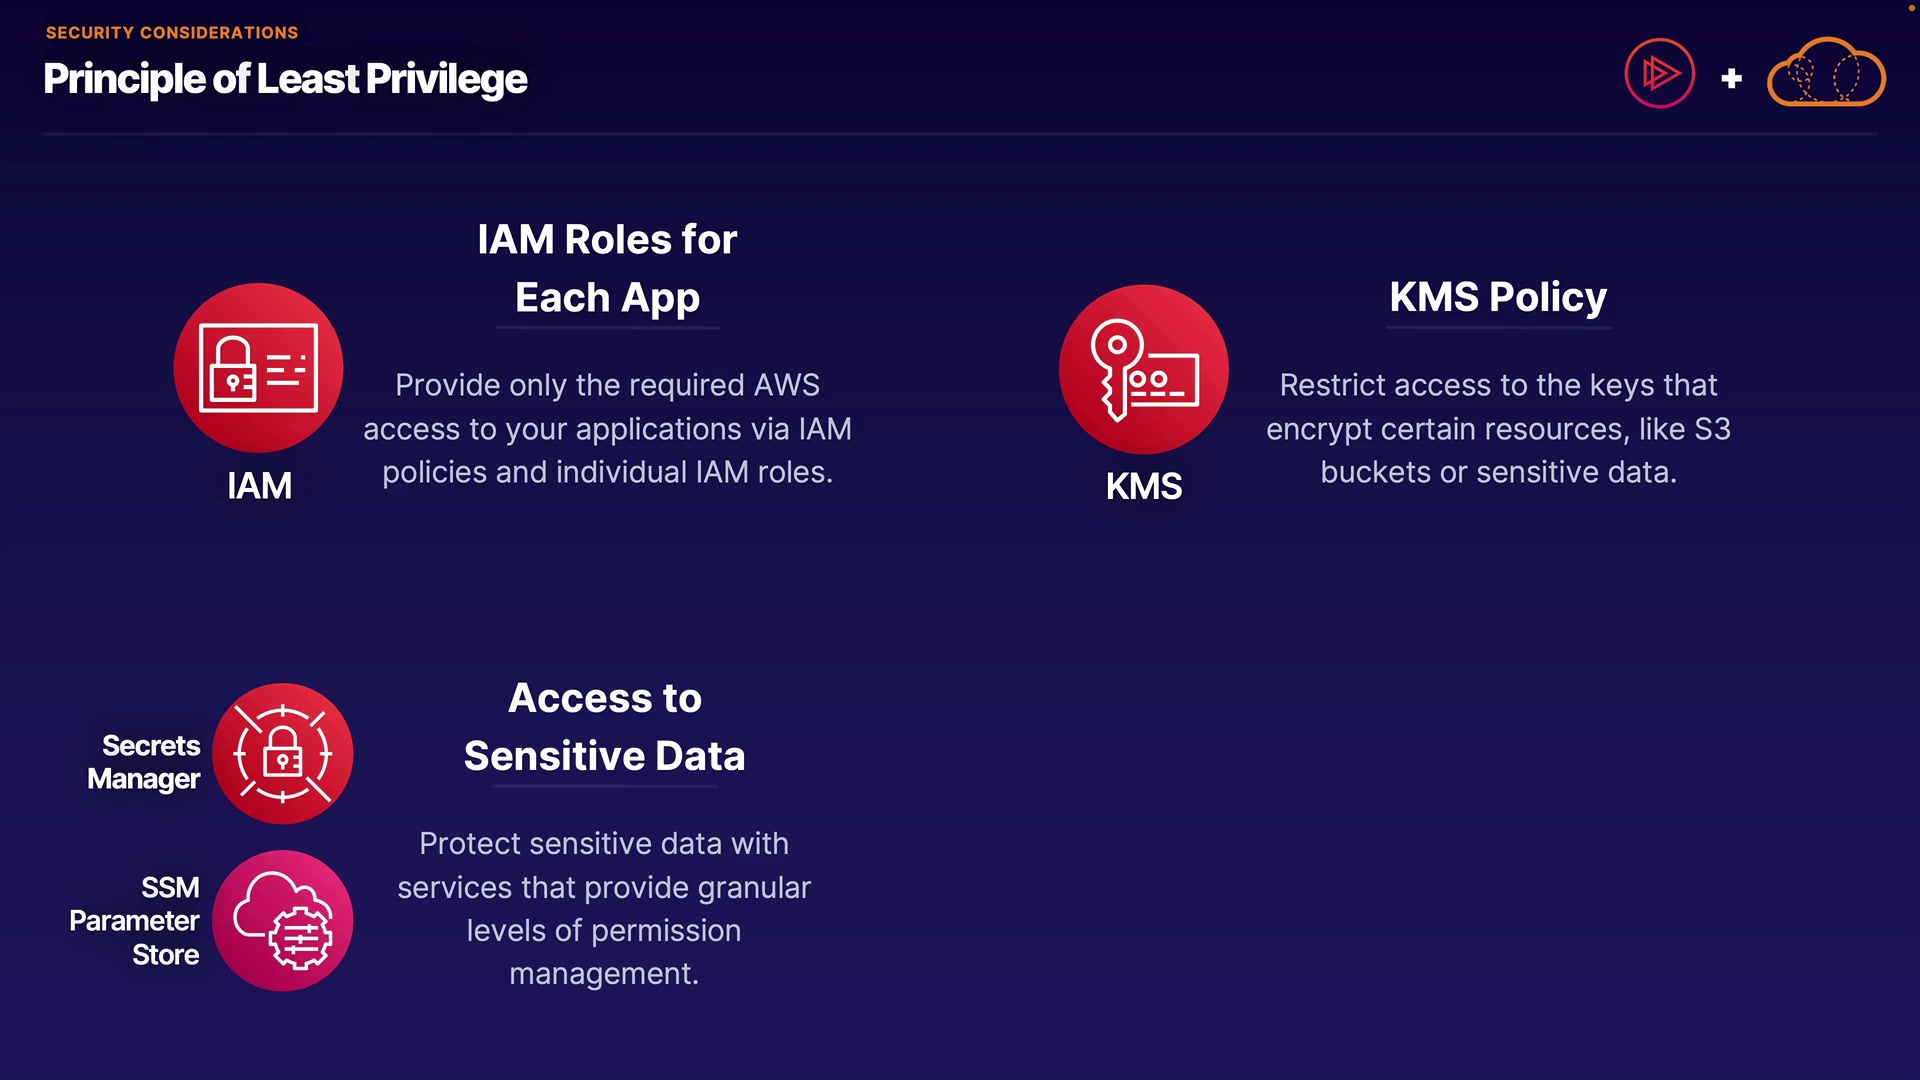Viewport: 1920px width, 1080px height.
Task: Click the 'IAM' label under the icon
Action: point(259,486)
